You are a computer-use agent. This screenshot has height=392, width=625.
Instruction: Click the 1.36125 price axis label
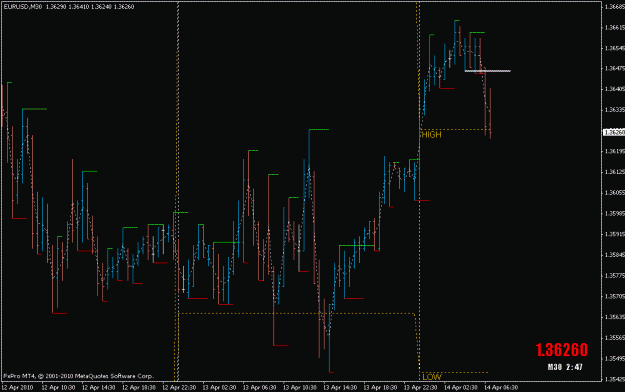614,172
